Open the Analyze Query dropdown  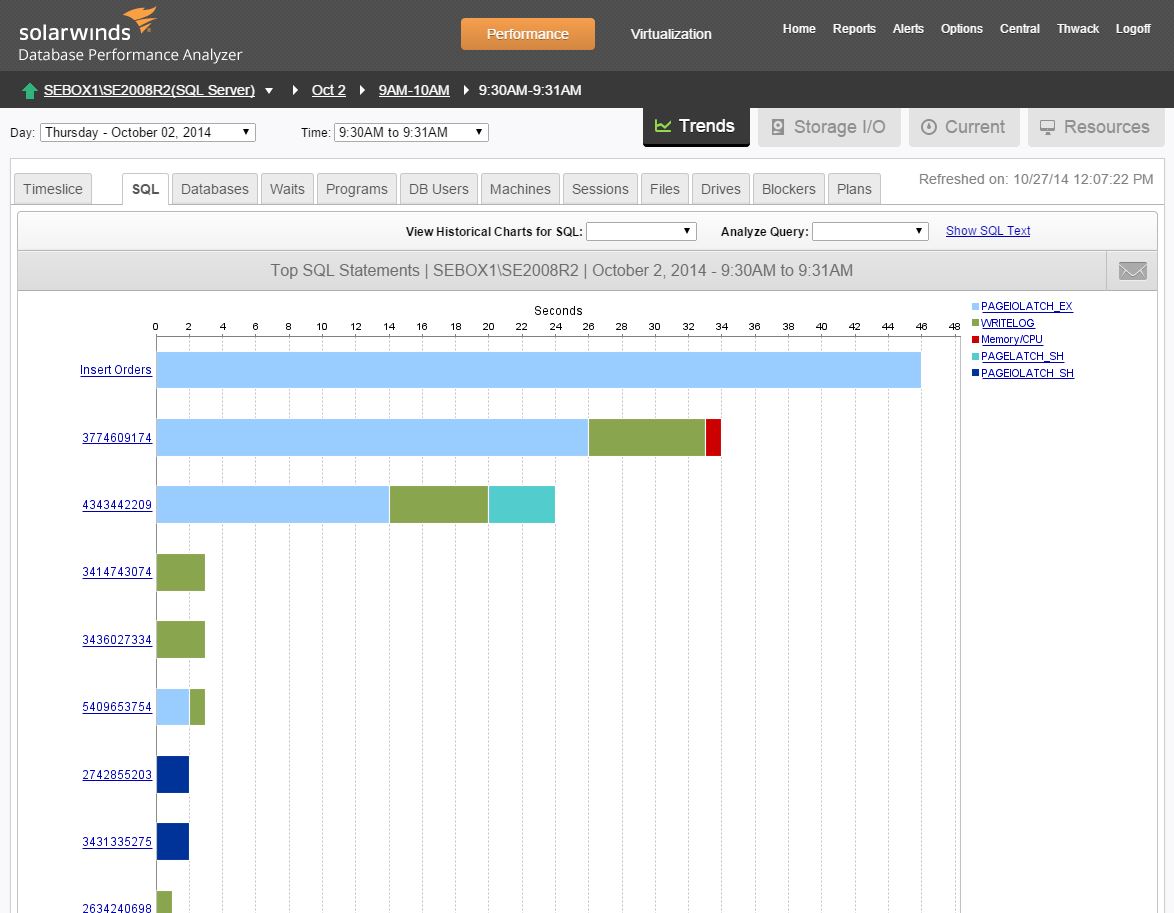(870, 231)
